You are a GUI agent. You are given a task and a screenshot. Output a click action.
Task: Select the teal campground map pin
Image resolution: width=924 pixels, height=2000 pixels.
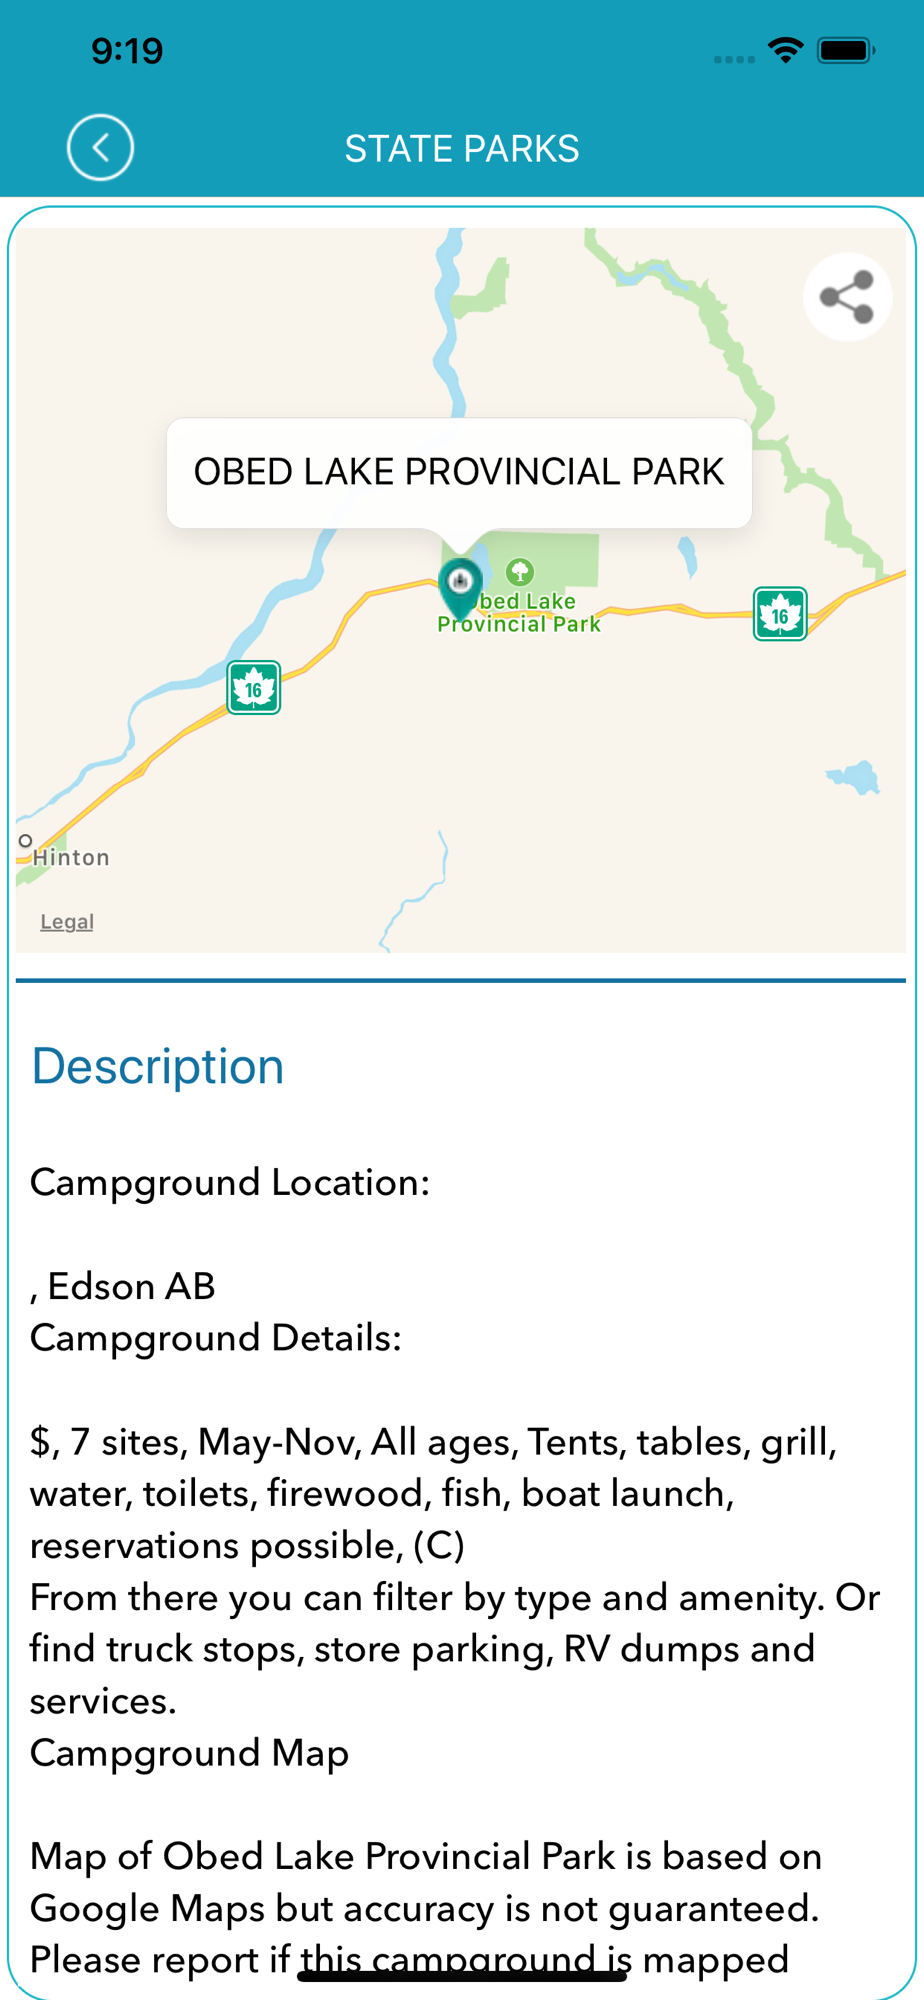460,586
